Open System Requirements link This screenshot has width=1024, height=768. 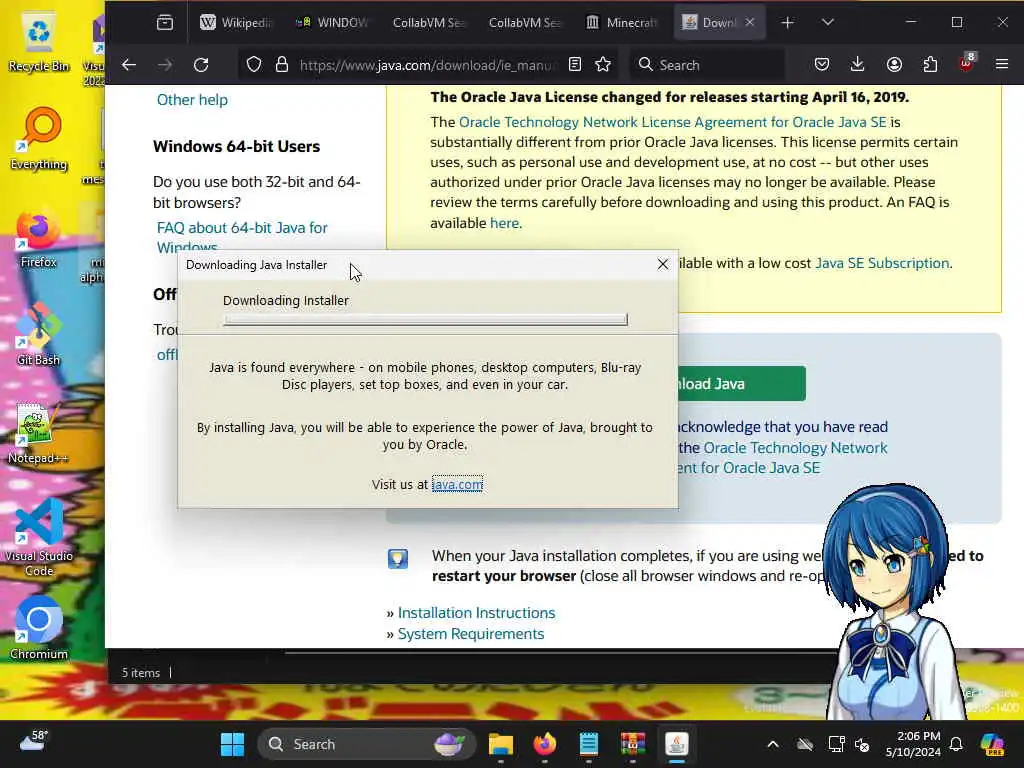coord(471,634)
